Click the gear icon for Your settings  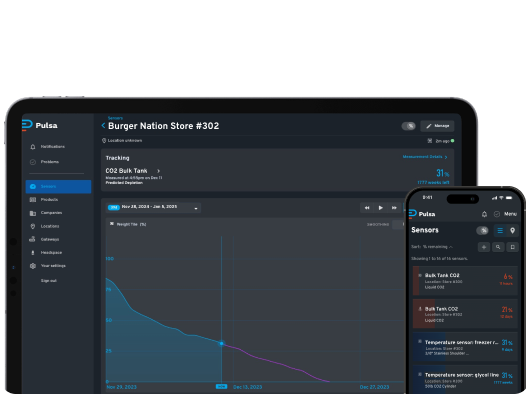tap(33, 266)
